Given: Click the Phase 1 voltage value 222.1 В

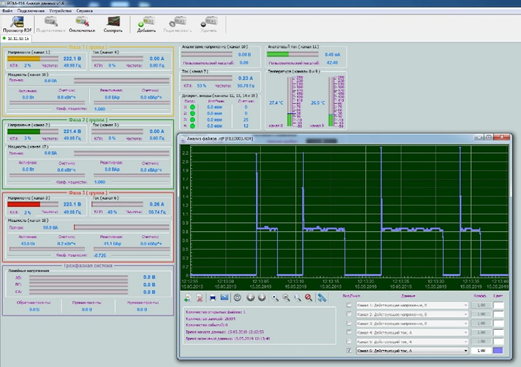Looking at the screenshot, I should pos(72,59).
